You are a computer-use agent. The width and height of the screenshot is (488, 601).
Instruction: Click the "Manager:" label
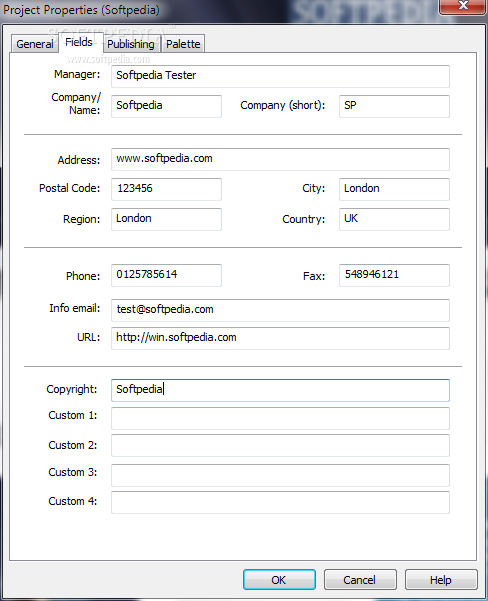tap(77, 74)
